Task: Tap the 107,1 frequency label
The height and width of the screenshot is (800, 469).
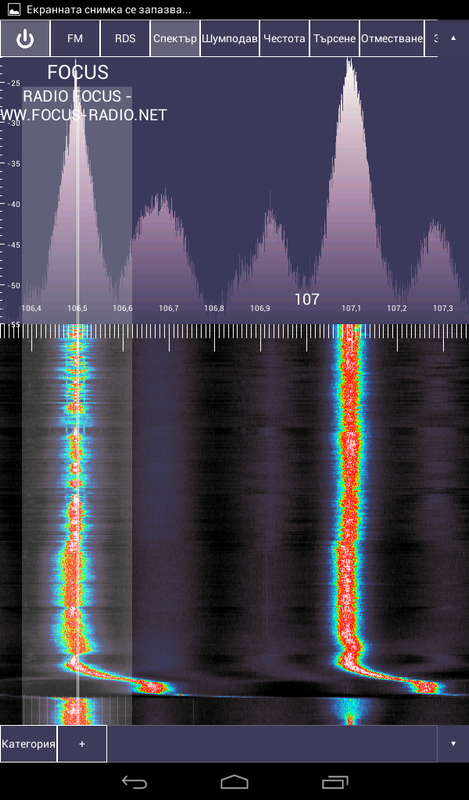Action: (351, 309)
